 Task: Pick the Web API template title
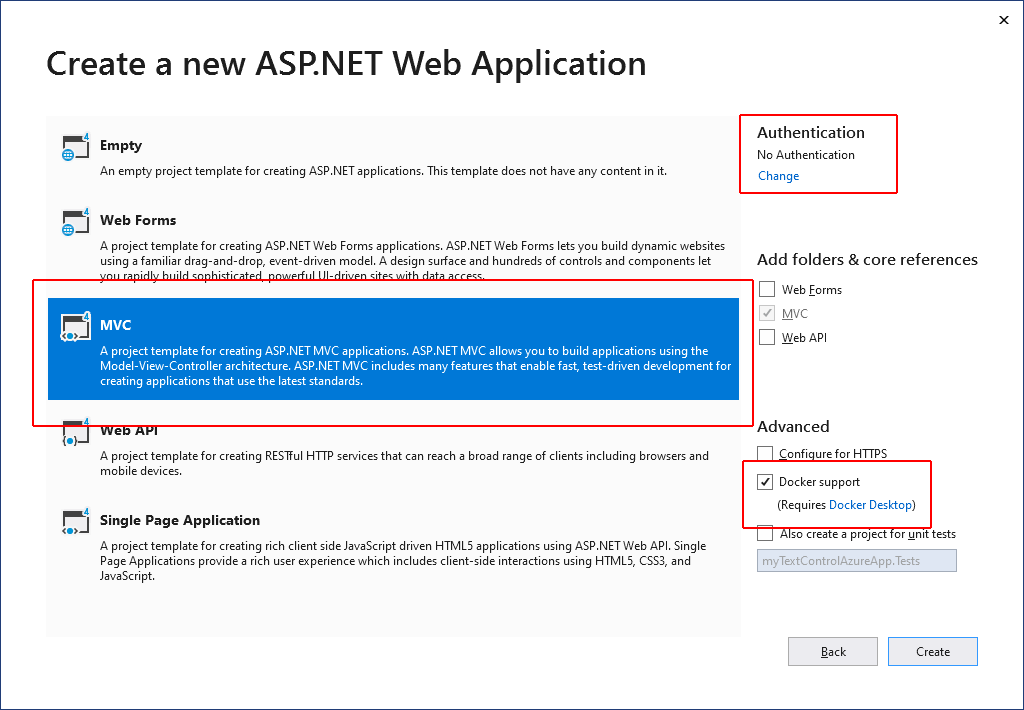tap(129, 430)
